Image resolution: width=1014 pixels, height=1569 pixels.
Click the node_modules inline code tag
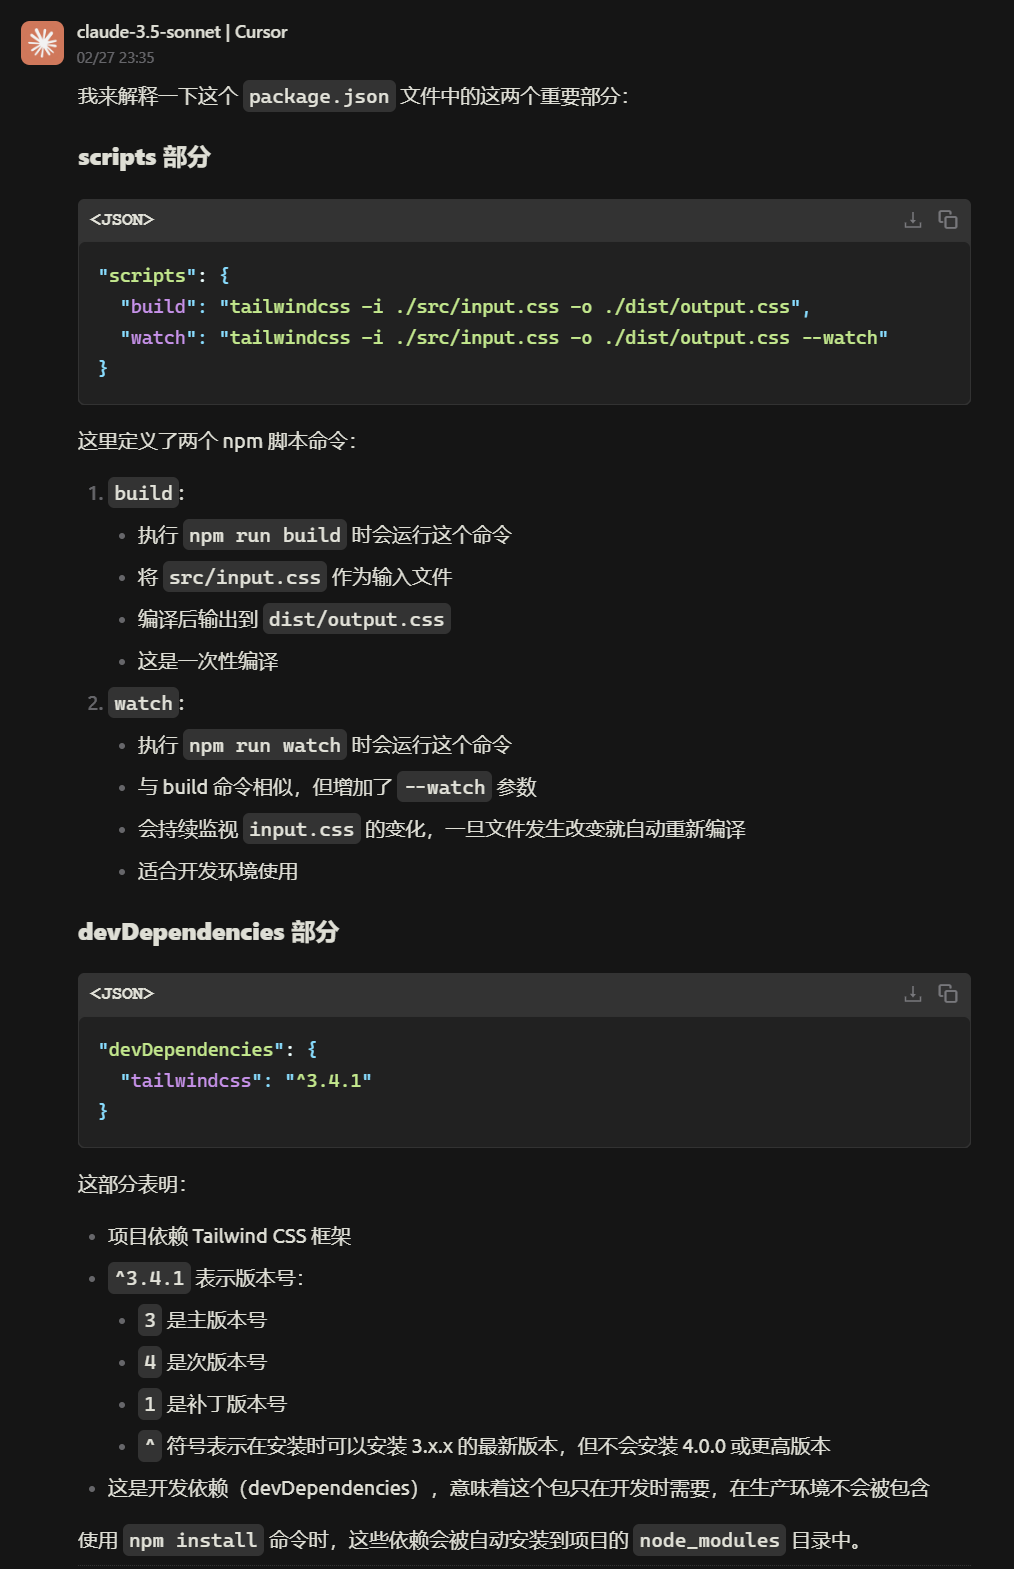coord(708,1540)
